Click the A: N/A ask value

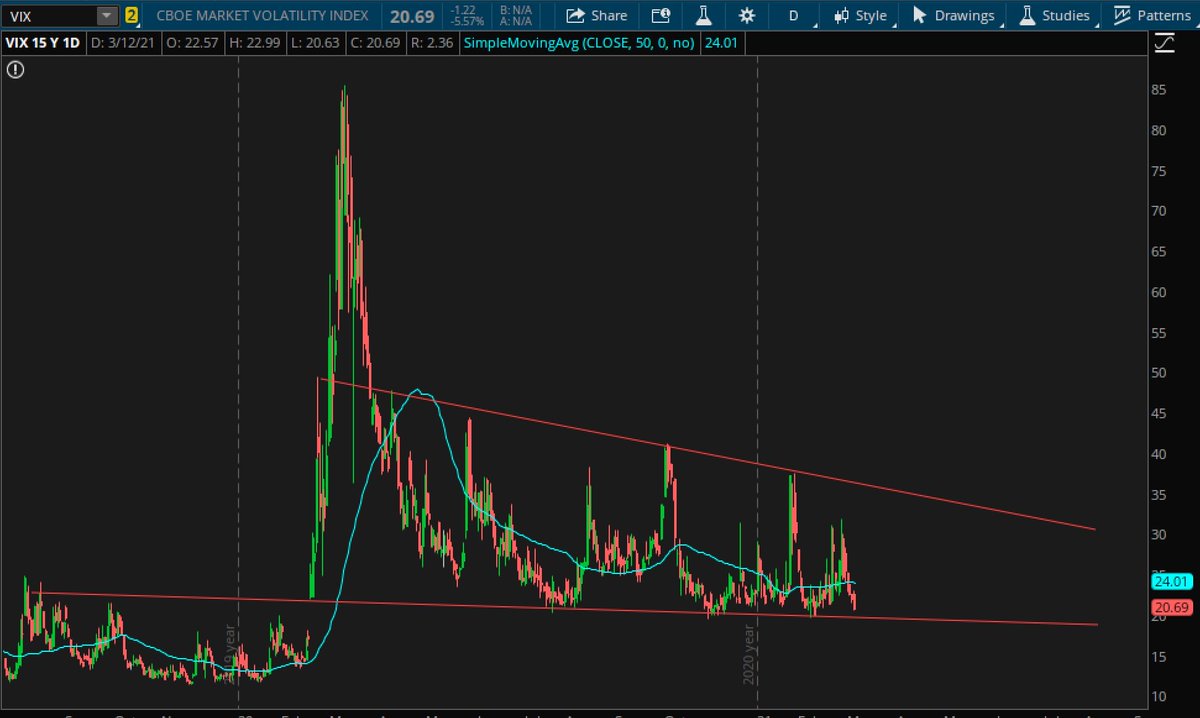coord(516,22)
